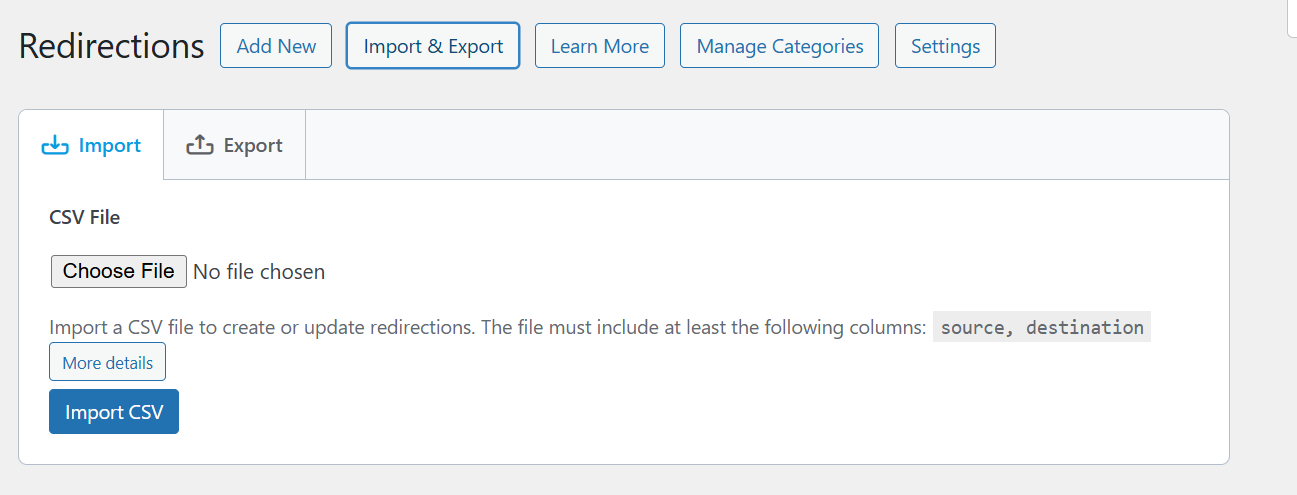This screenshot has height=495, width=1297.
Task: Open the Learn More link button
Action: 599,46
